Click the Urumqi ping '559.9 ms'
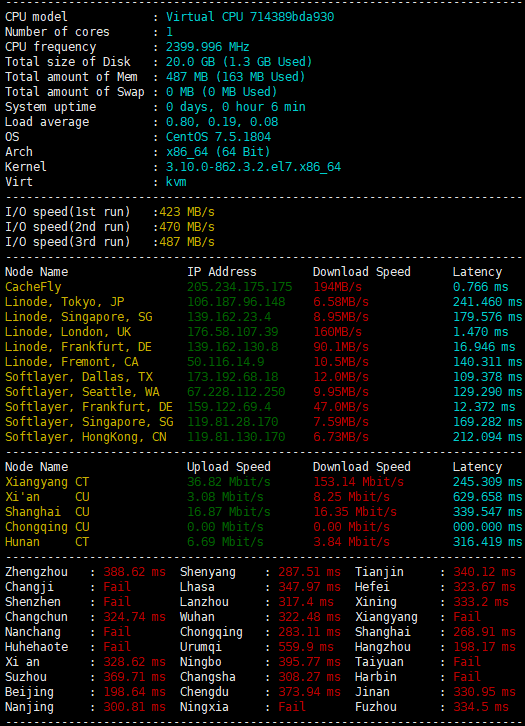The height and width of the screenshot is (726, 525). (306, 647)
